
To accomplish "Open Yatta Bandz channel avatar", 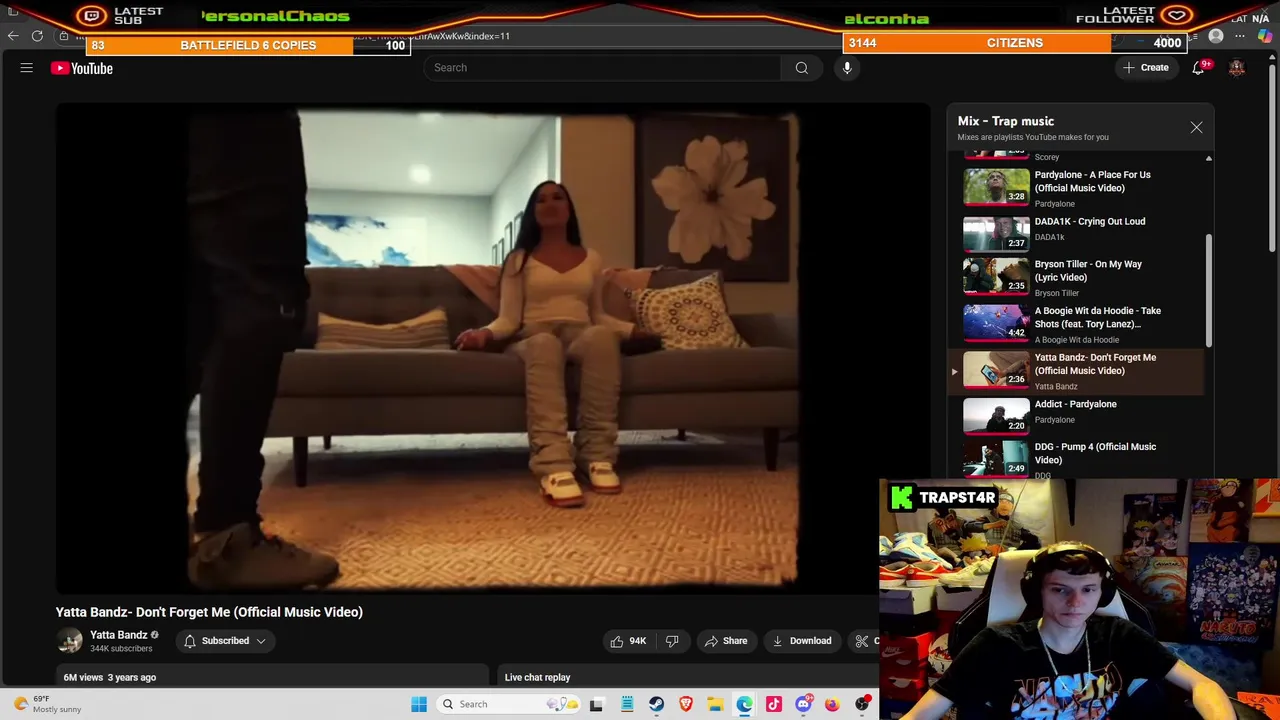I will [70, 641].
